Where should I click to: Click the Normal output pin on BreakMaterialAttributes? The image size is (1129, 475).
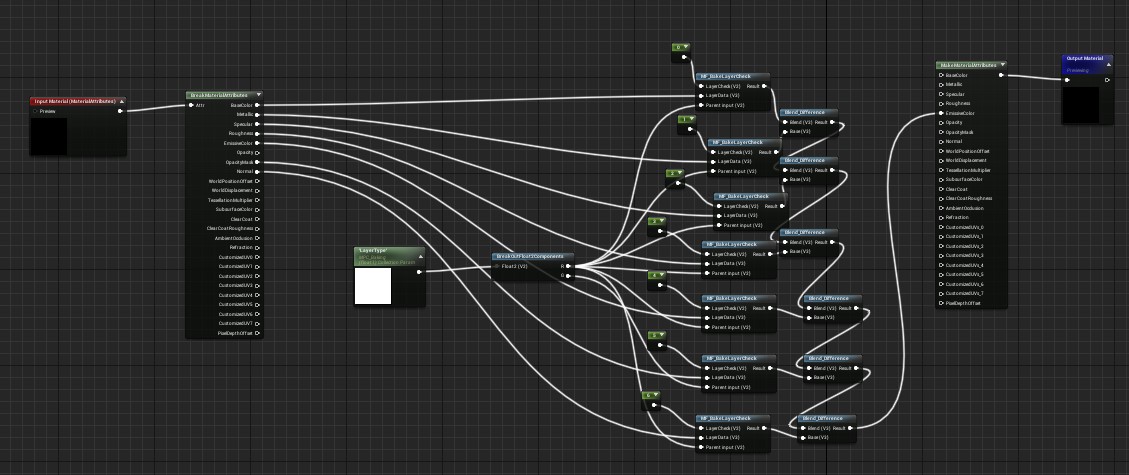[257, 171]
